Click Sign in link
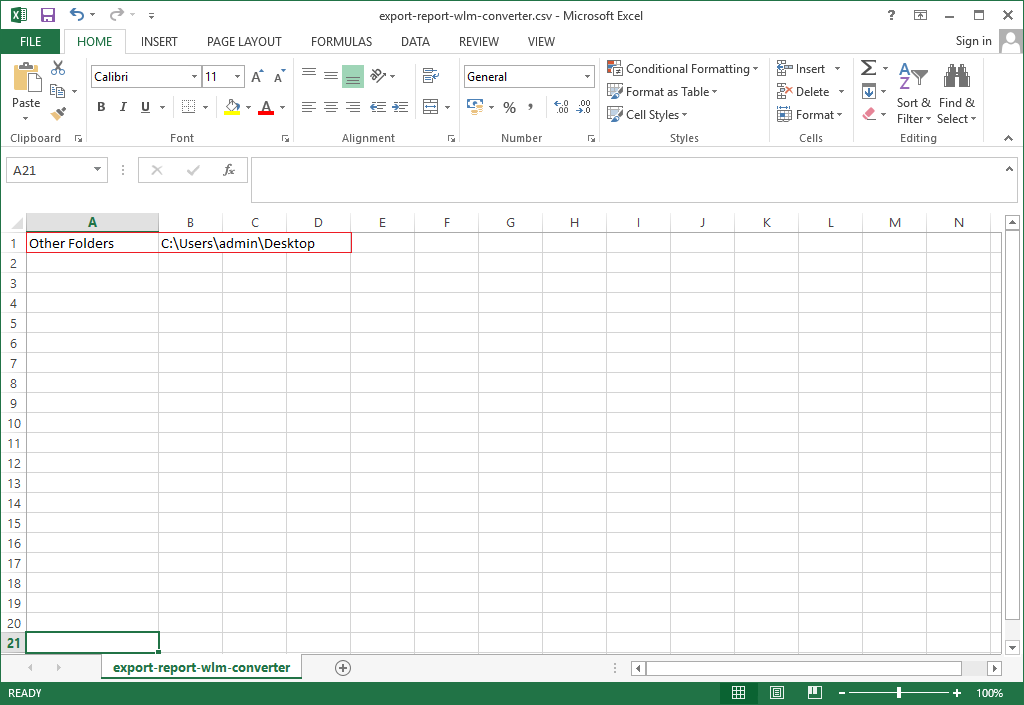This screenshot has height=705, width=1024. pos(973,40)
